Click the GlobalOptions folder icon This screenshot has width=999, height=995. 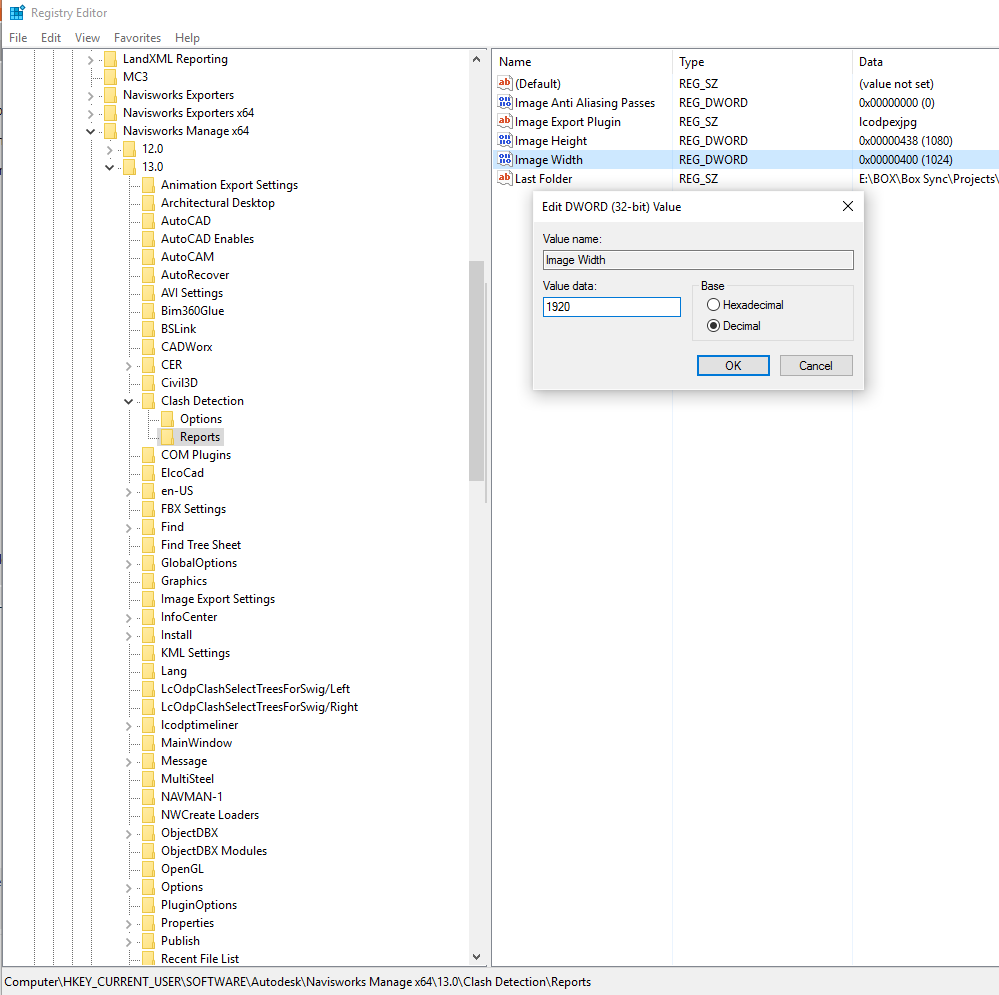(148, 563)
